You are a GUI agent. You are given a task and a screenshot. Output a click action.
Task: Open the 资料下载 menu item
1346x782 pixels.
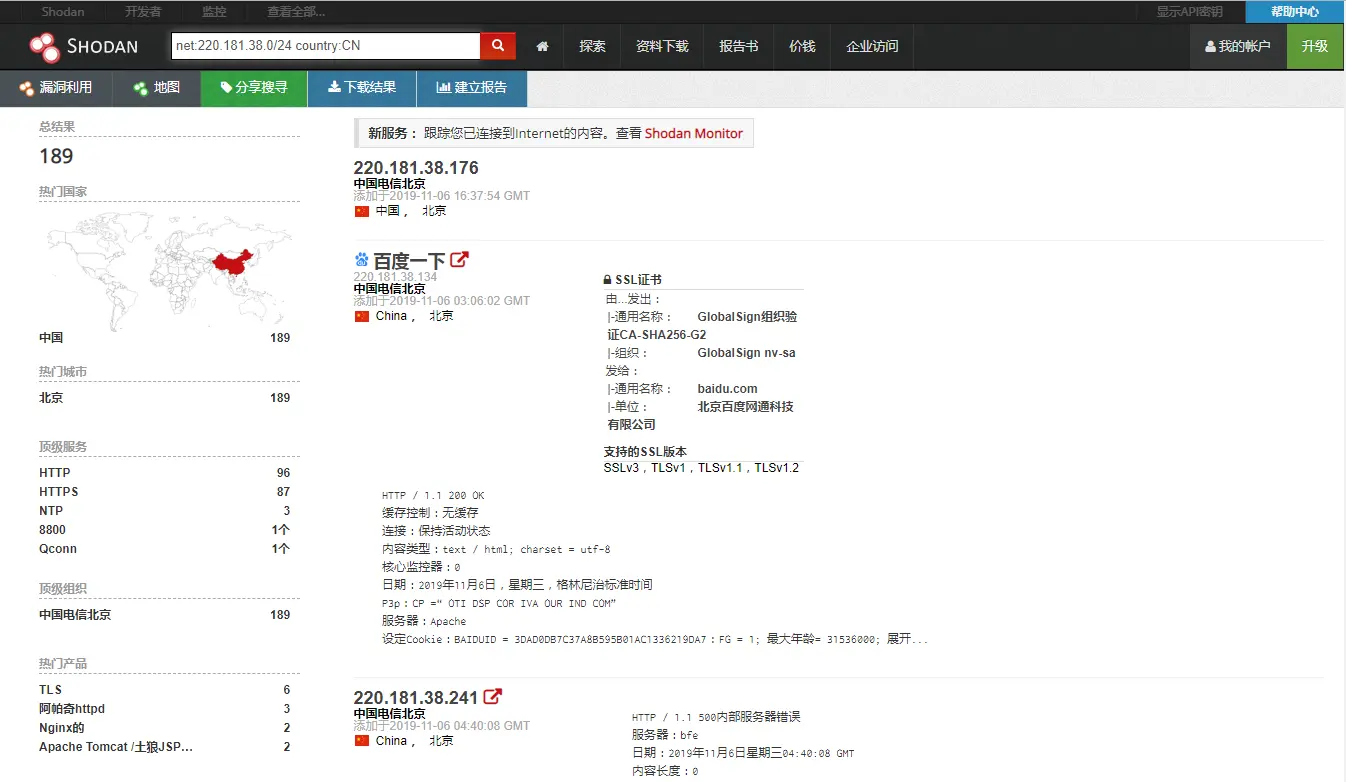pyautogui.click(x=662, y=47)
